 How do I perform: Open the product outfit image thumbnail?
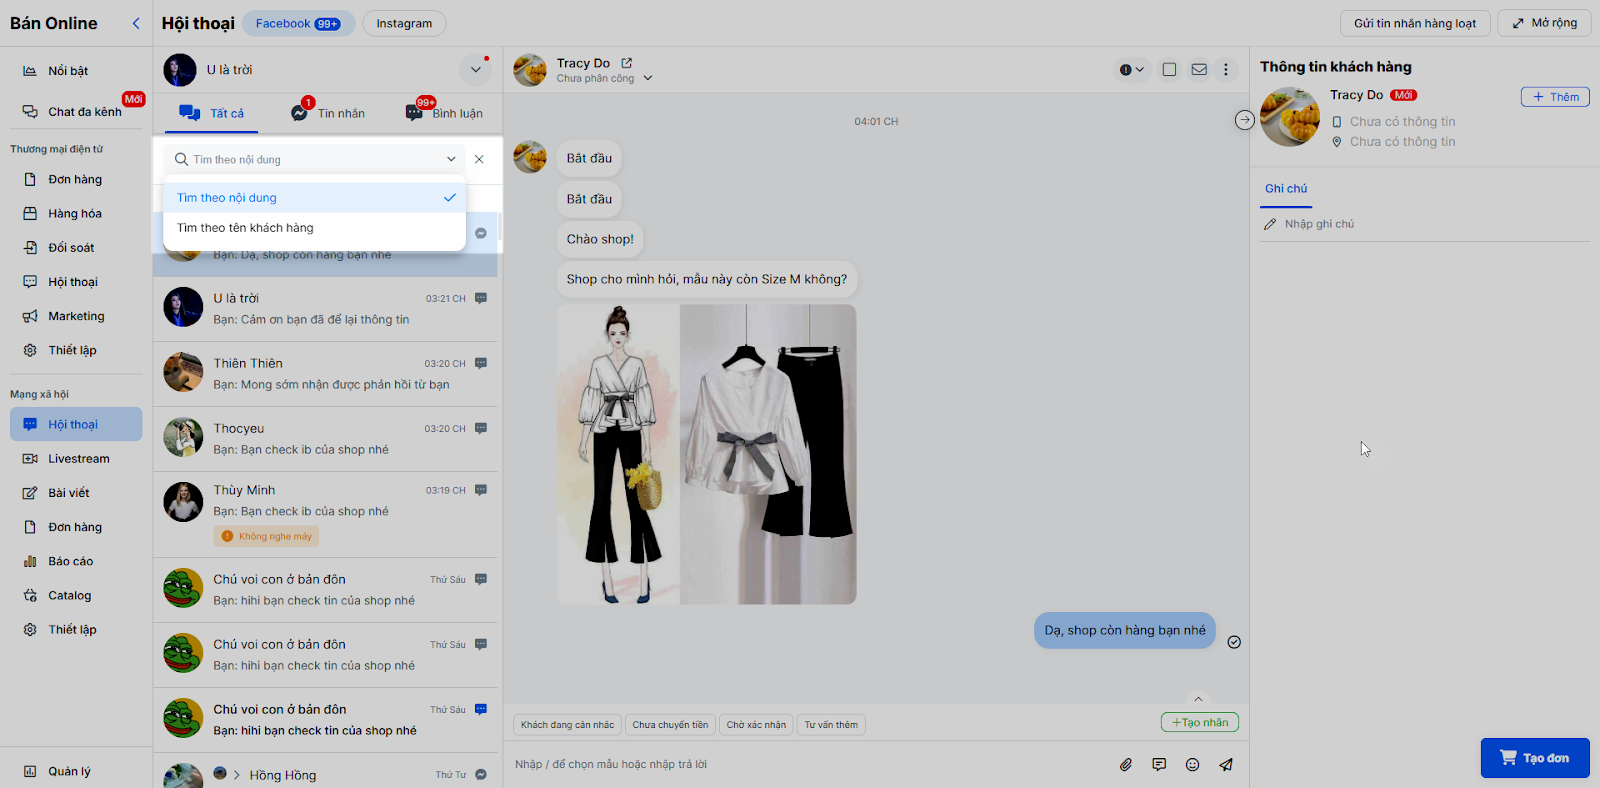click(706, 454)
